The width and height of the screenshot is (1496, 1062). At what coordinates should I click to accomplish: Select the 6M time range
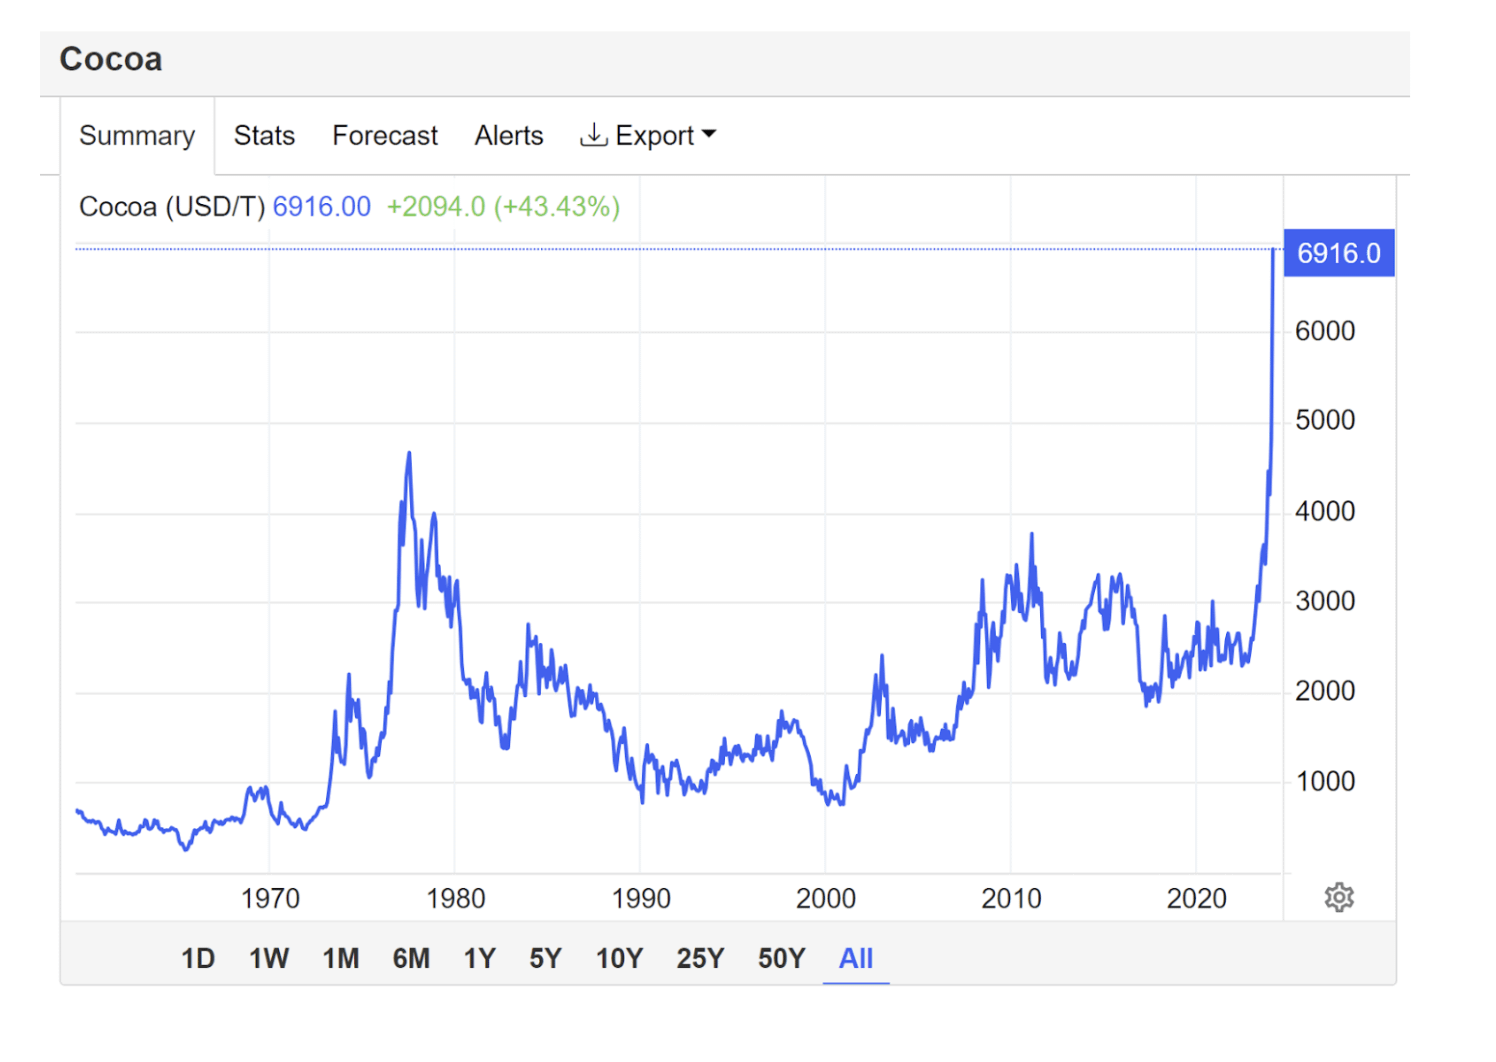click(x=411, y=959)
